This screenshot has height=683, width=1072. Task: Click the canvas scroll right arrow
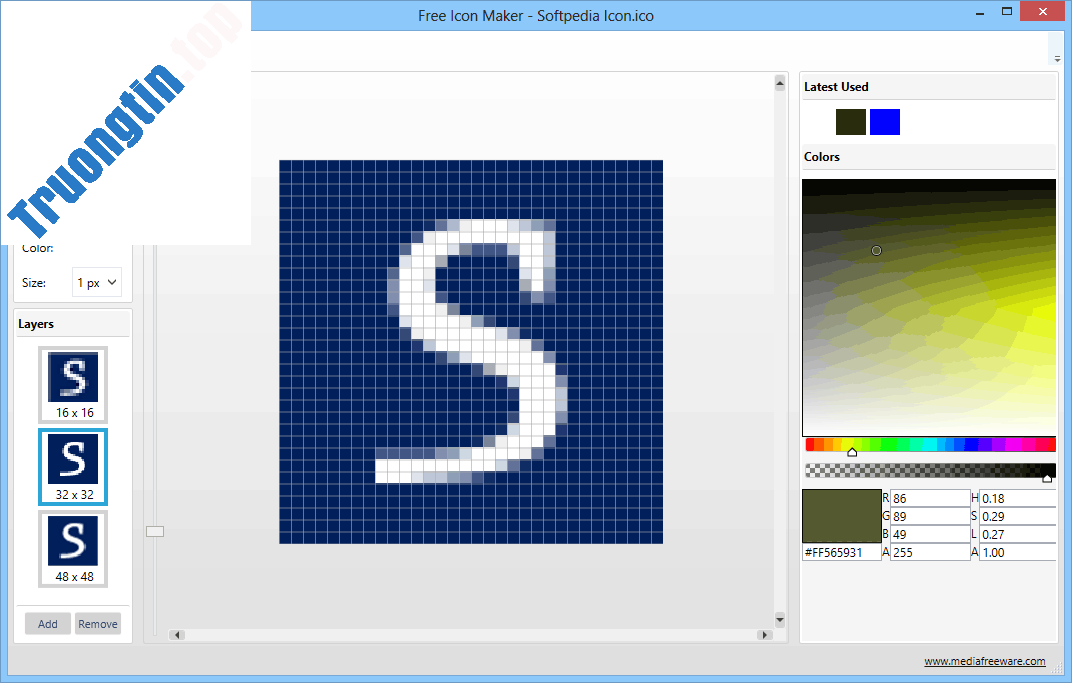[765, 635]
